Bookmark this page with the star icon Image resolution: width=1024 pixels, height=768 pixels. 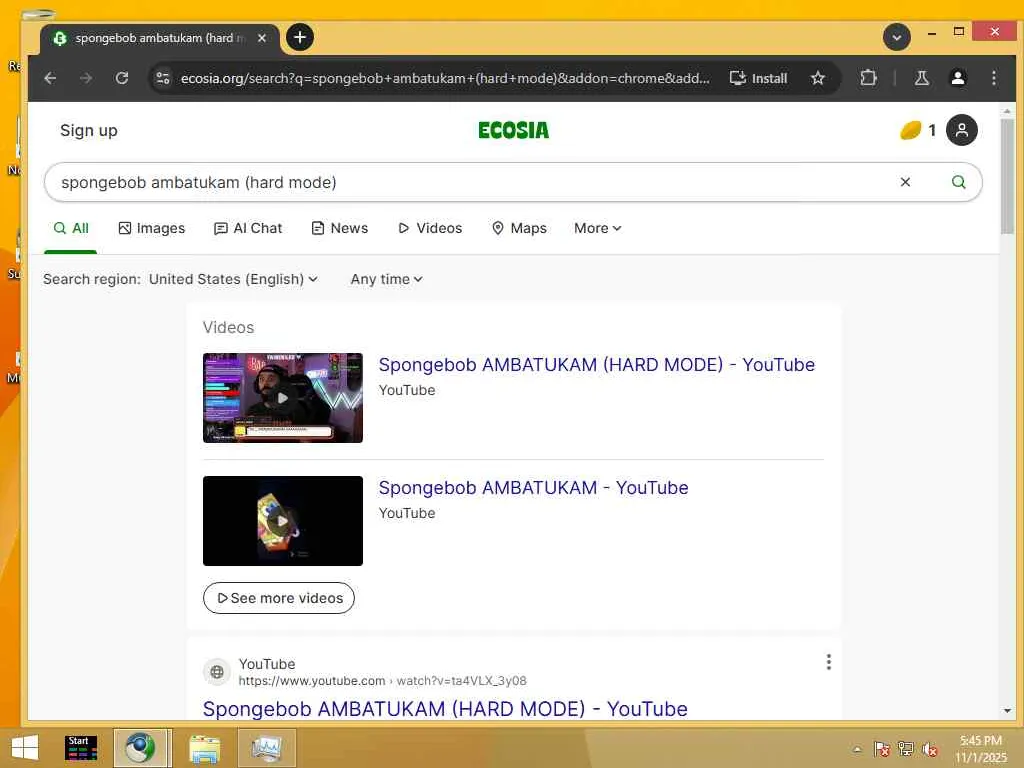coord(818,78)
